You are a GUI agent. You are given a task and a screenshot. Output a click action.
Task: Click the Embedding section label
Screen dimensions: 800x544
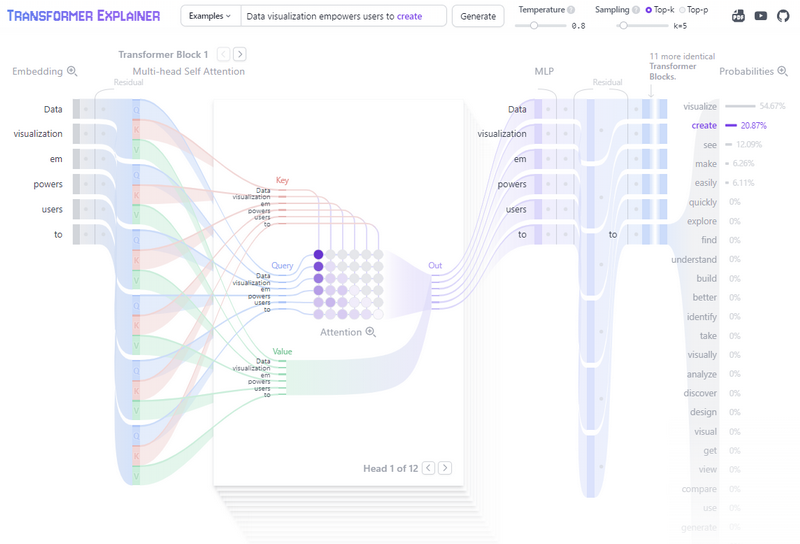(x=37, y=71)
